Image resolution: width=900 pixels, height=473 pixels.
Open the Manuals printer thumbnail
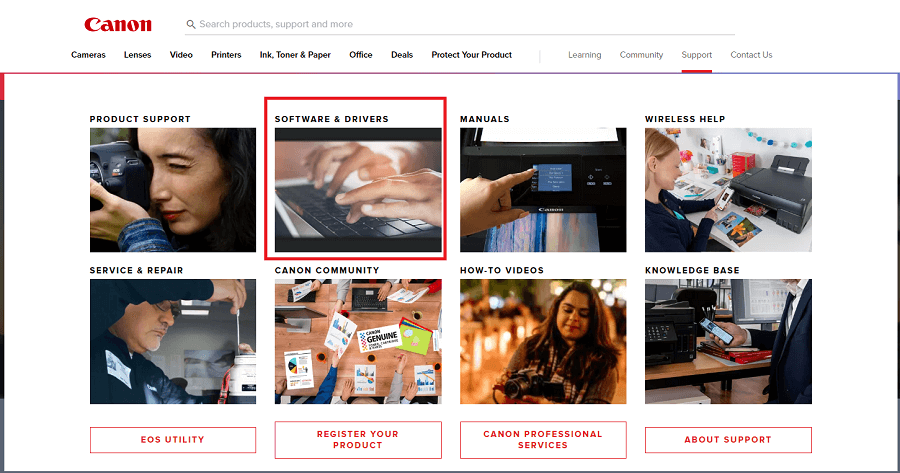(543, 189)
